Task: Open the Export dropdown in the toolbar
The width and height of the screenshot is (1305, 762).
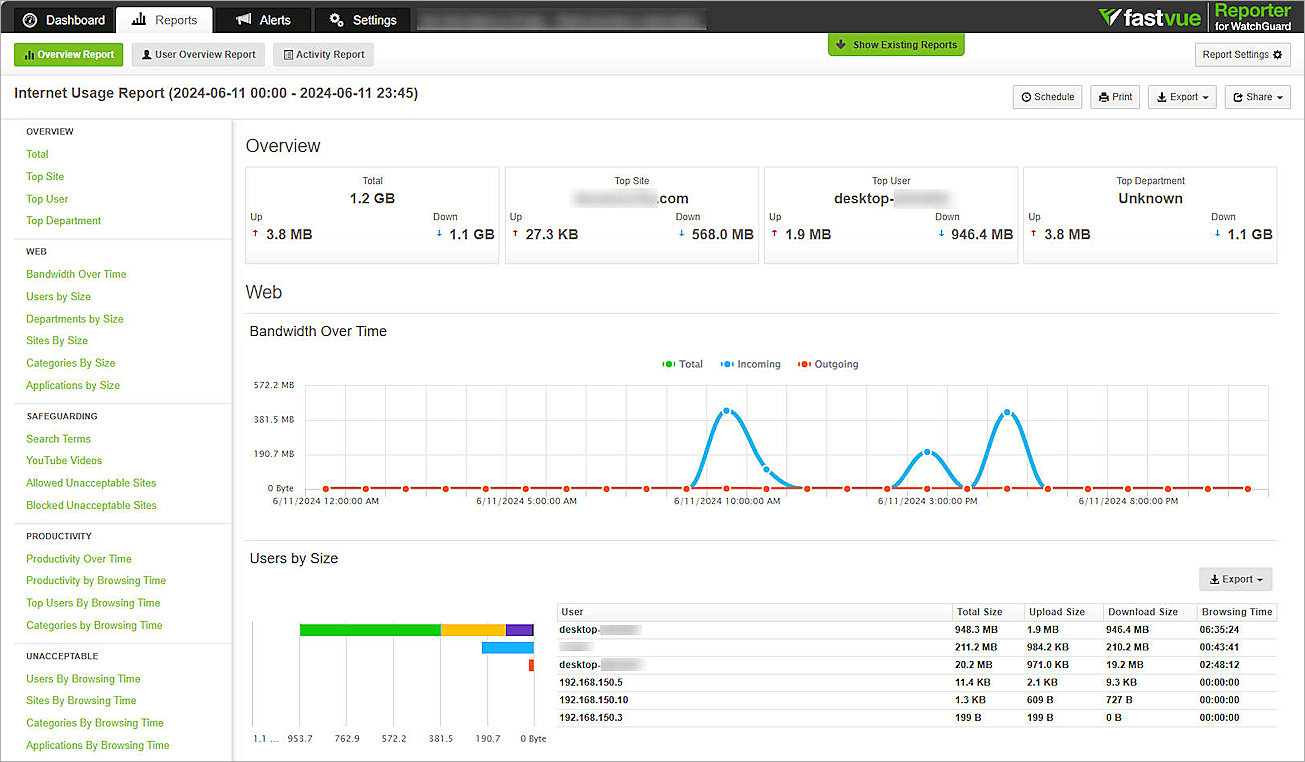Action: point(1181,97)
